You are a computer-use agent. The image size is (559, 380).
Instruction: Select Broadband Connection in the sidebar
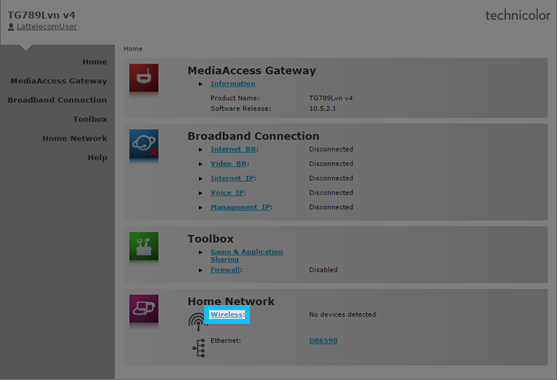57,100
